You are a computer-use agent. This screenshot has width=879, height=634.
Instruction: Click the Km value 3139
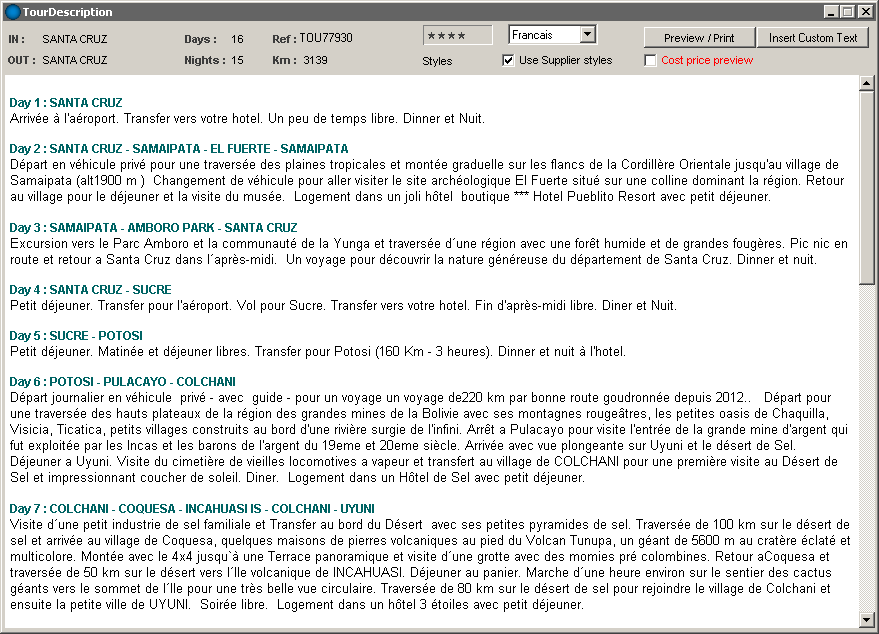tap(315, 60)
